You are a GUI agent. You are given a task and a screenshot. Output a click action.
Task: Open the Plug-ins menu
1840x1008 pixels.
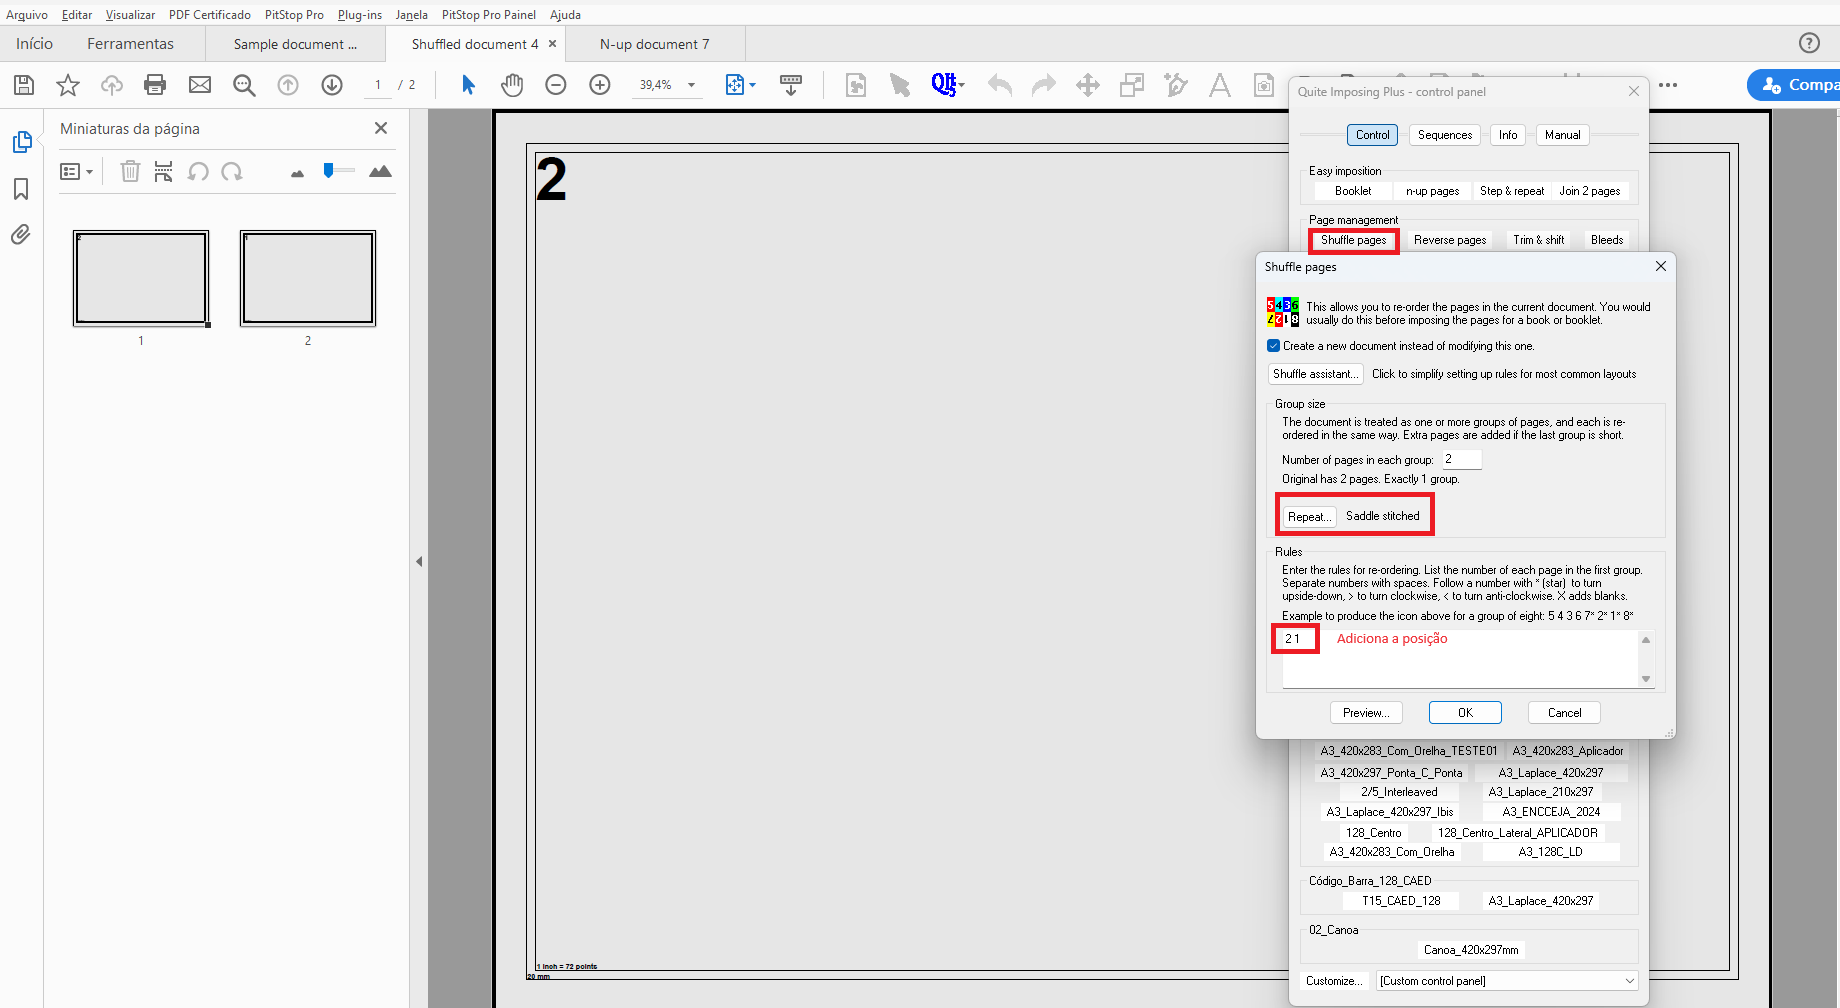click(x=360, y=15)
